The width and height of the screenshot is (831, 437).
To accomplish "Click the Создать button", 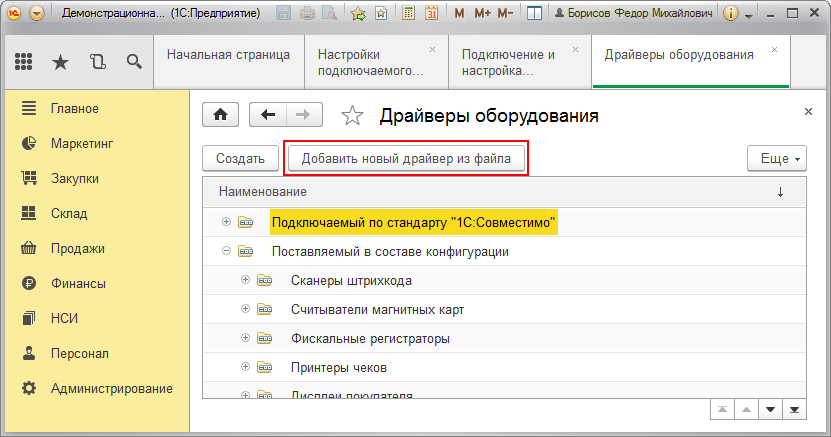I will (240, 158).
